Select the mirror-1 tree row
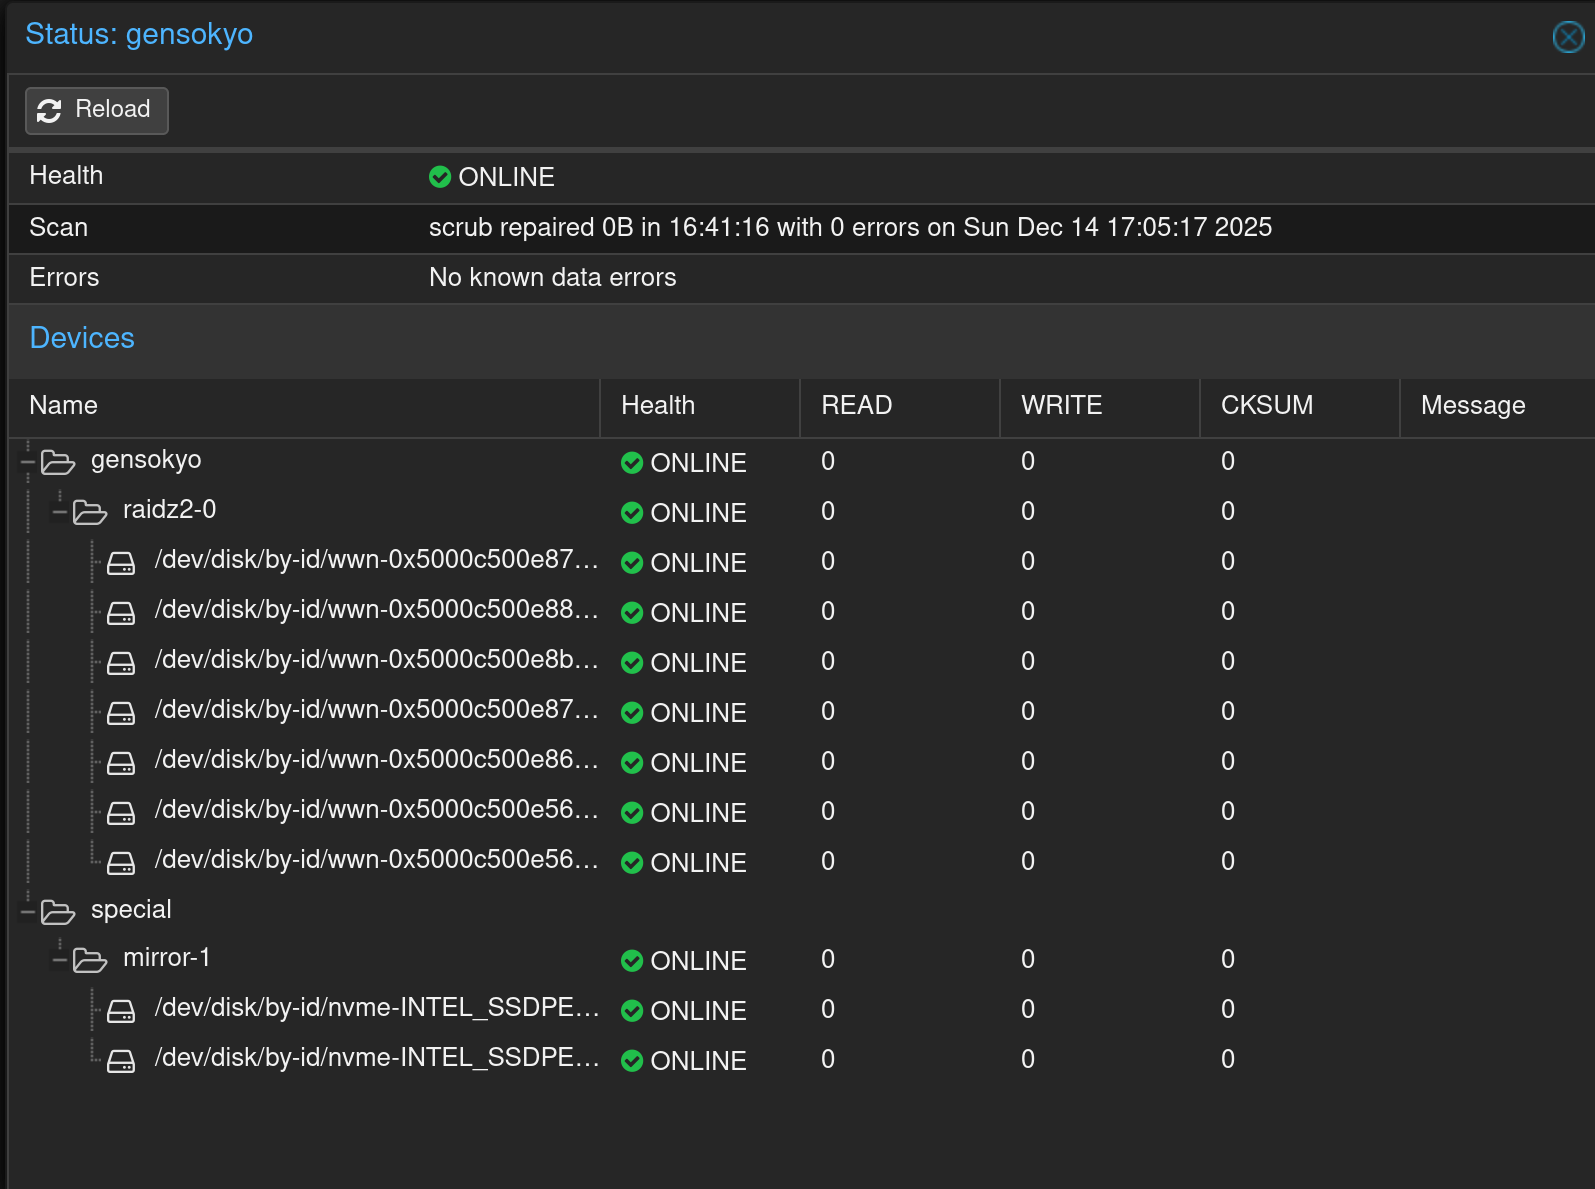Image resolution: width=1595 pixels, height=1189 pixels. click(x=802, y=960)
